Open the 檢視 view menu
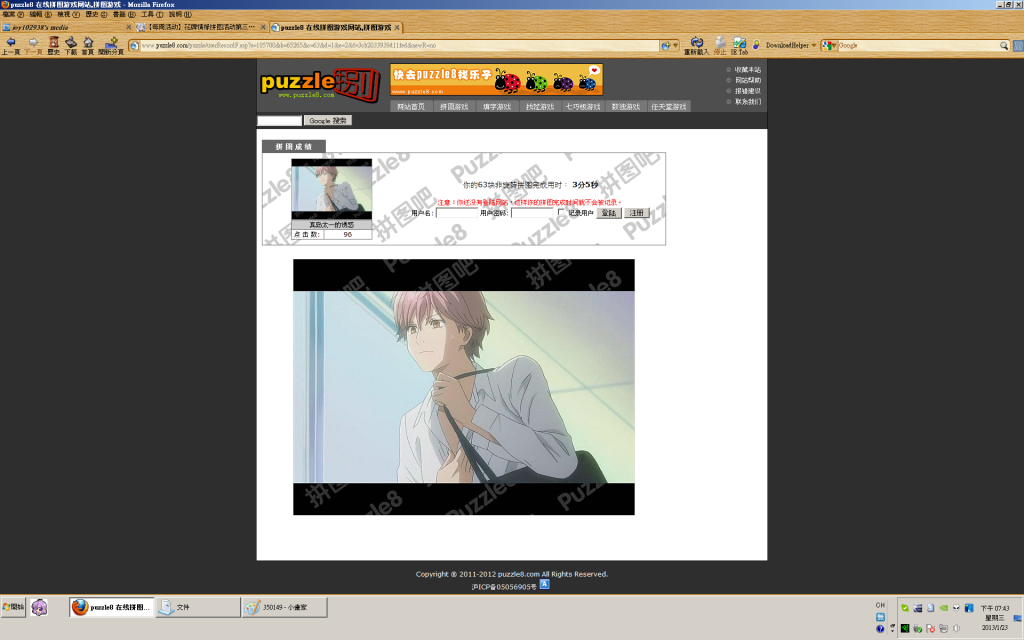The width and height of the screenshot is (1024, 640). coord(68,14)
